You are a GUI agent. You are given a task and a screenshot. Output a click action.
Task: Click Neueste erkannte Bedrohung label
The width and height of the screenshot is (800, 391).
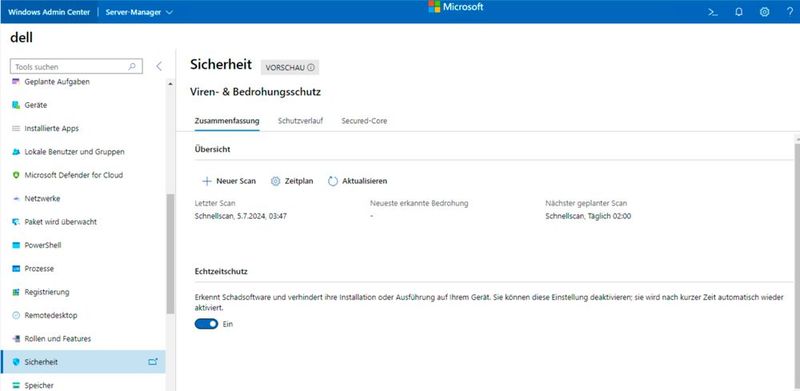tap(419, 203)
